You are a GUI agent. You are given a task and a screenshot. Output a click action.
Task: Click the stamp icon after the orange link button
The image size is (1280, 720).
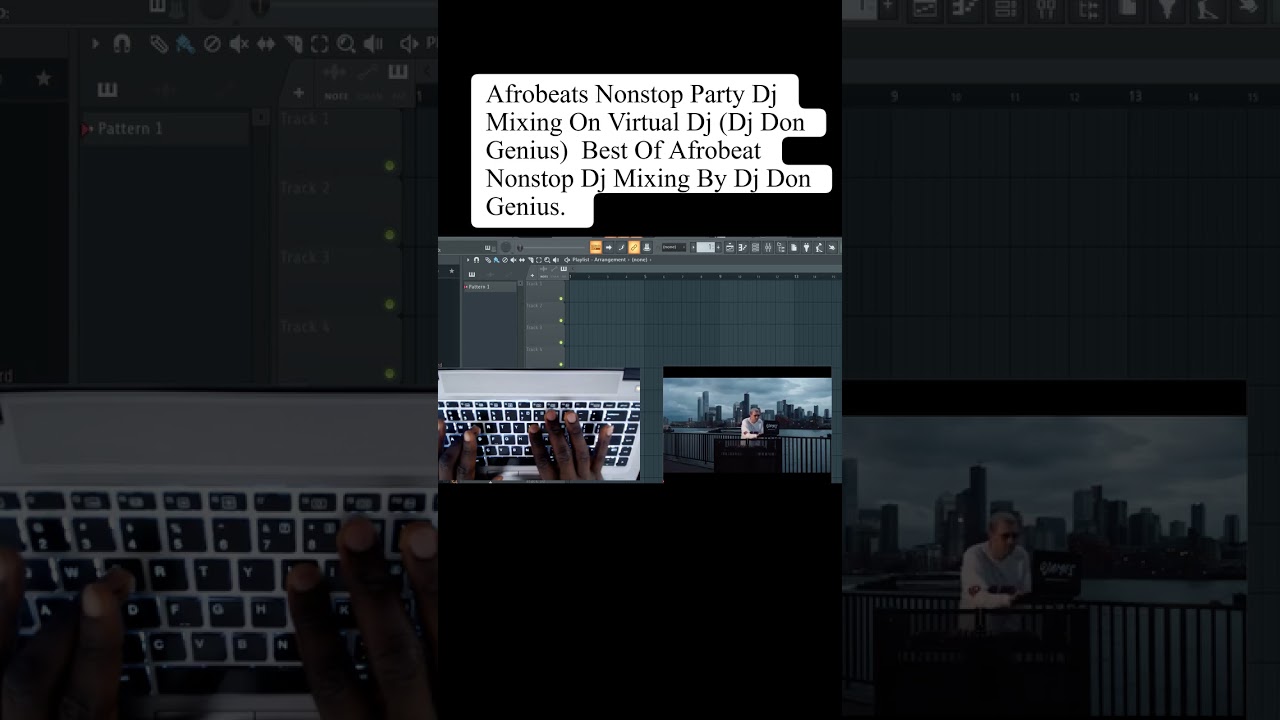pos(647,247)
